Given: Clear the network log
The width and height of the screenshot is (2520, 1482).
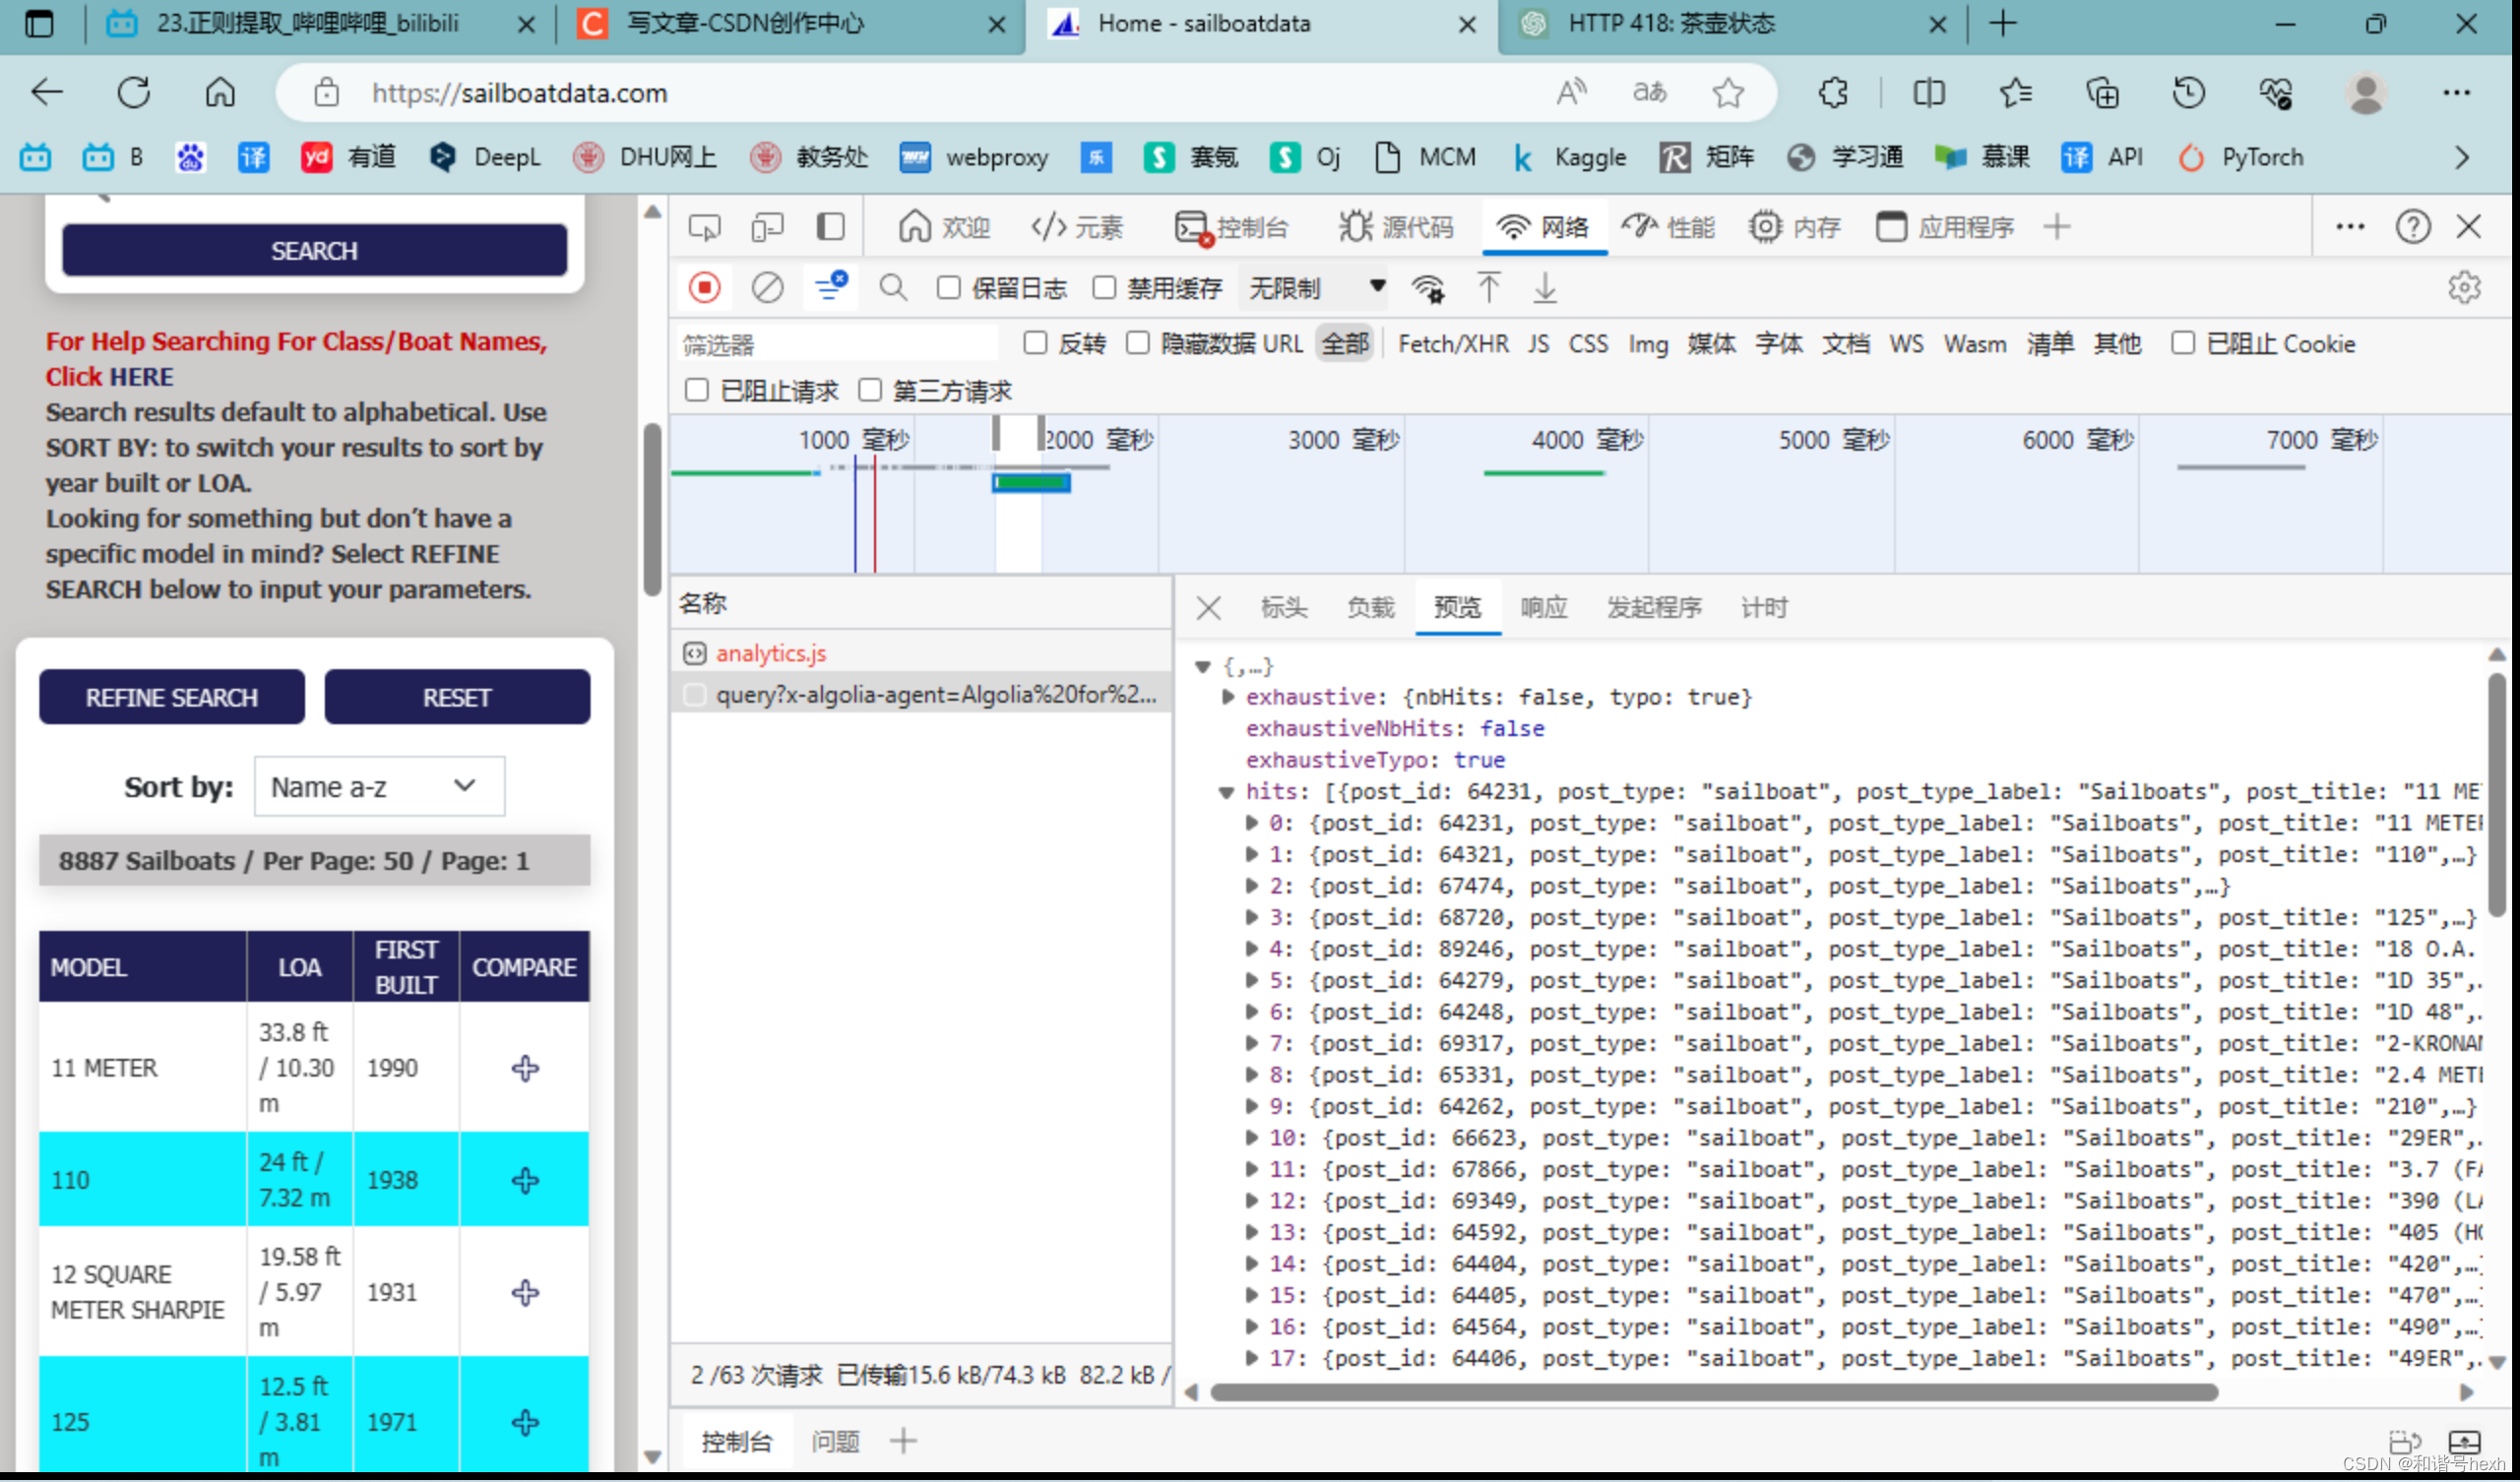Looking at the screenshot, I should pyautogui.click(x=767, y=288).
